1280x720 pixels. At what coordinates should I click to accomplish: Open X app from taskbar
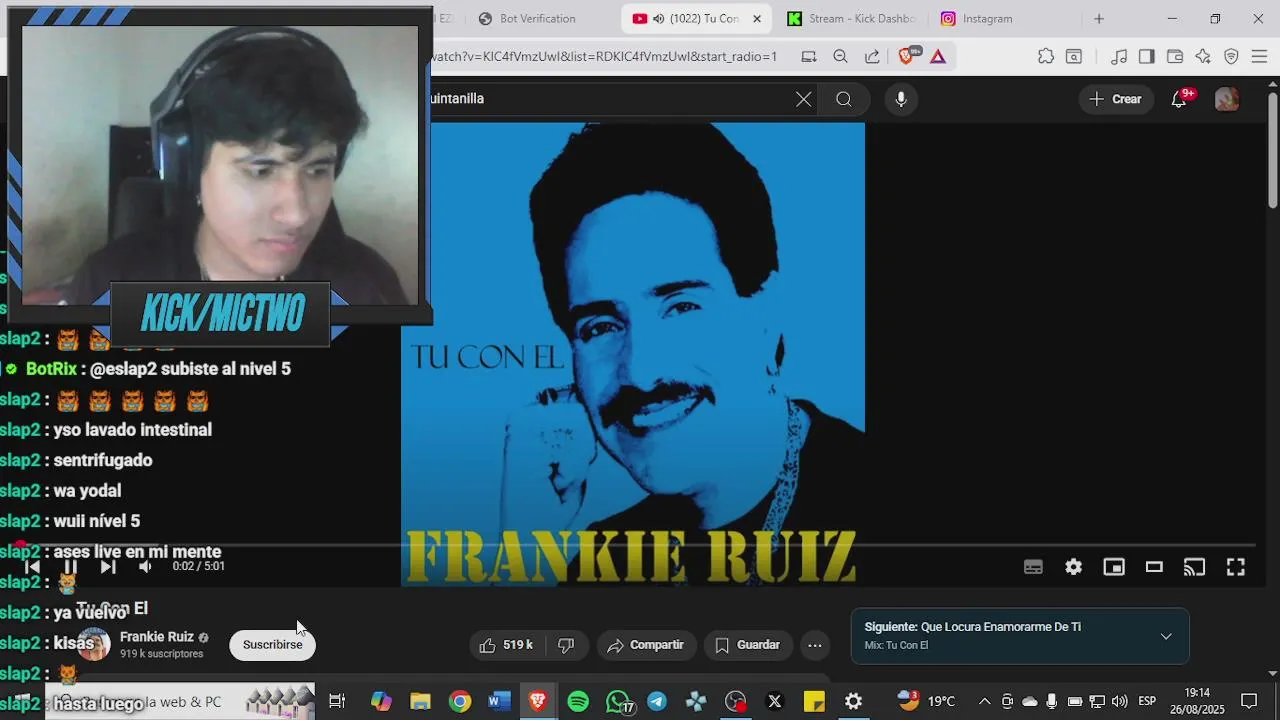[x=775, y=702]
